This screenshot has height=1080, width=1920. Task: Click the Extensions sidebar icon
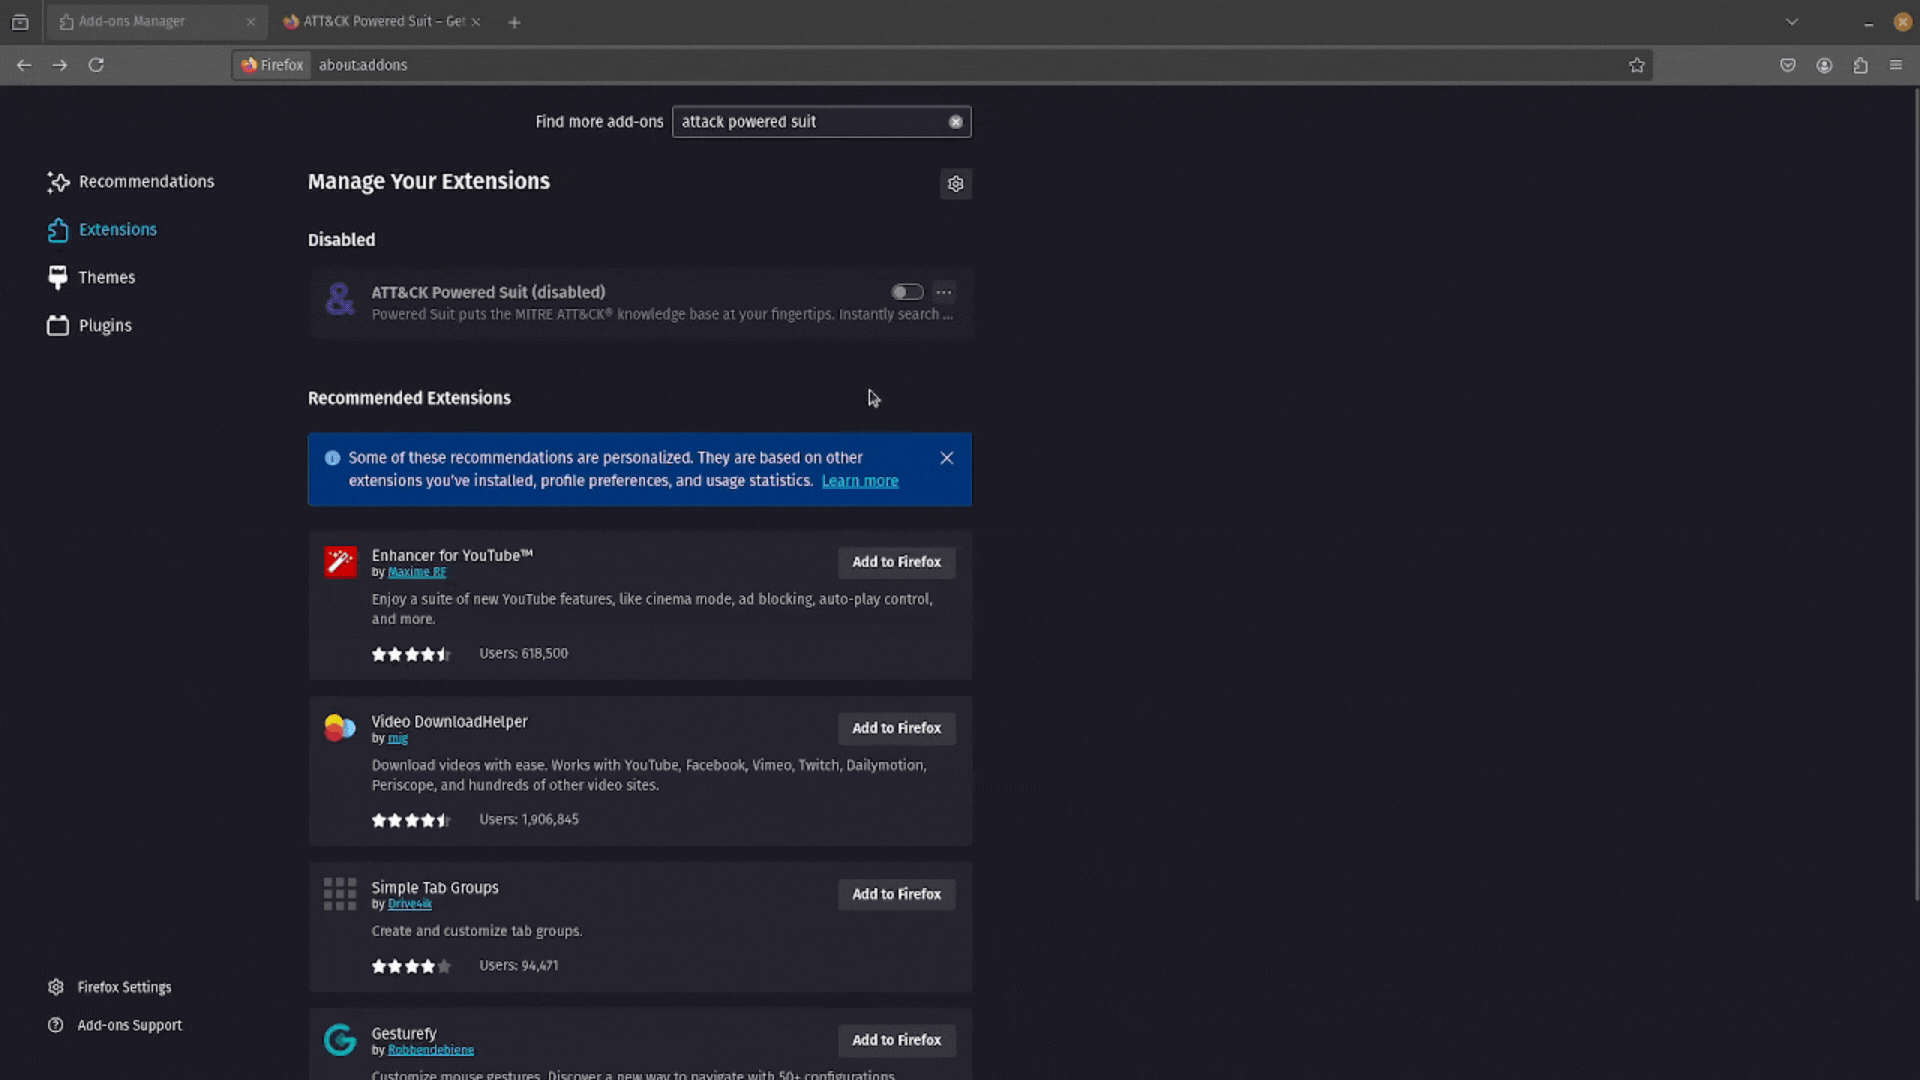(58, 229)
